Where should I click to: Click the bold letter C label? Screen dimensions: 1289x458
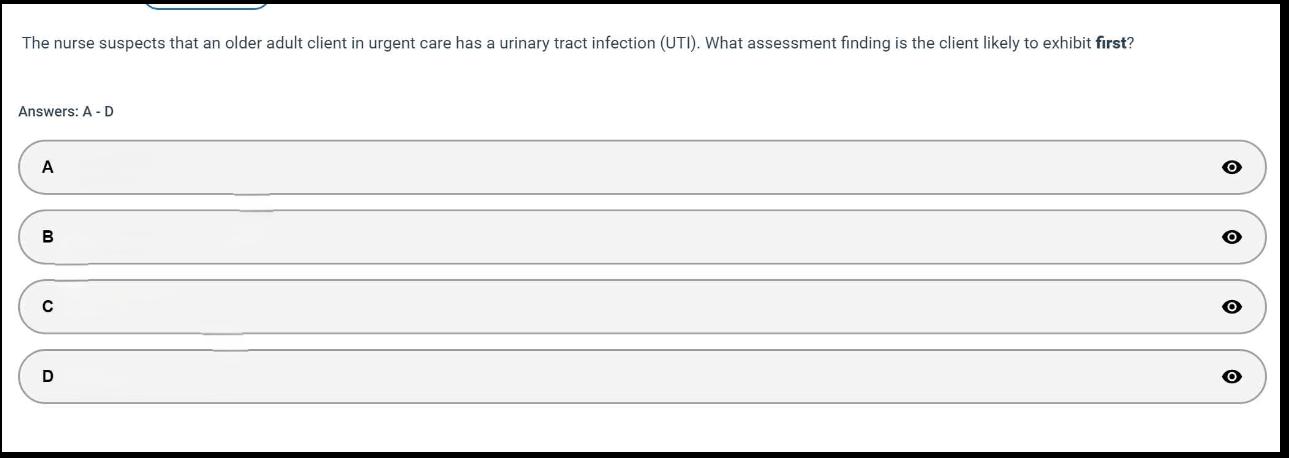click(x=47, y=307)
